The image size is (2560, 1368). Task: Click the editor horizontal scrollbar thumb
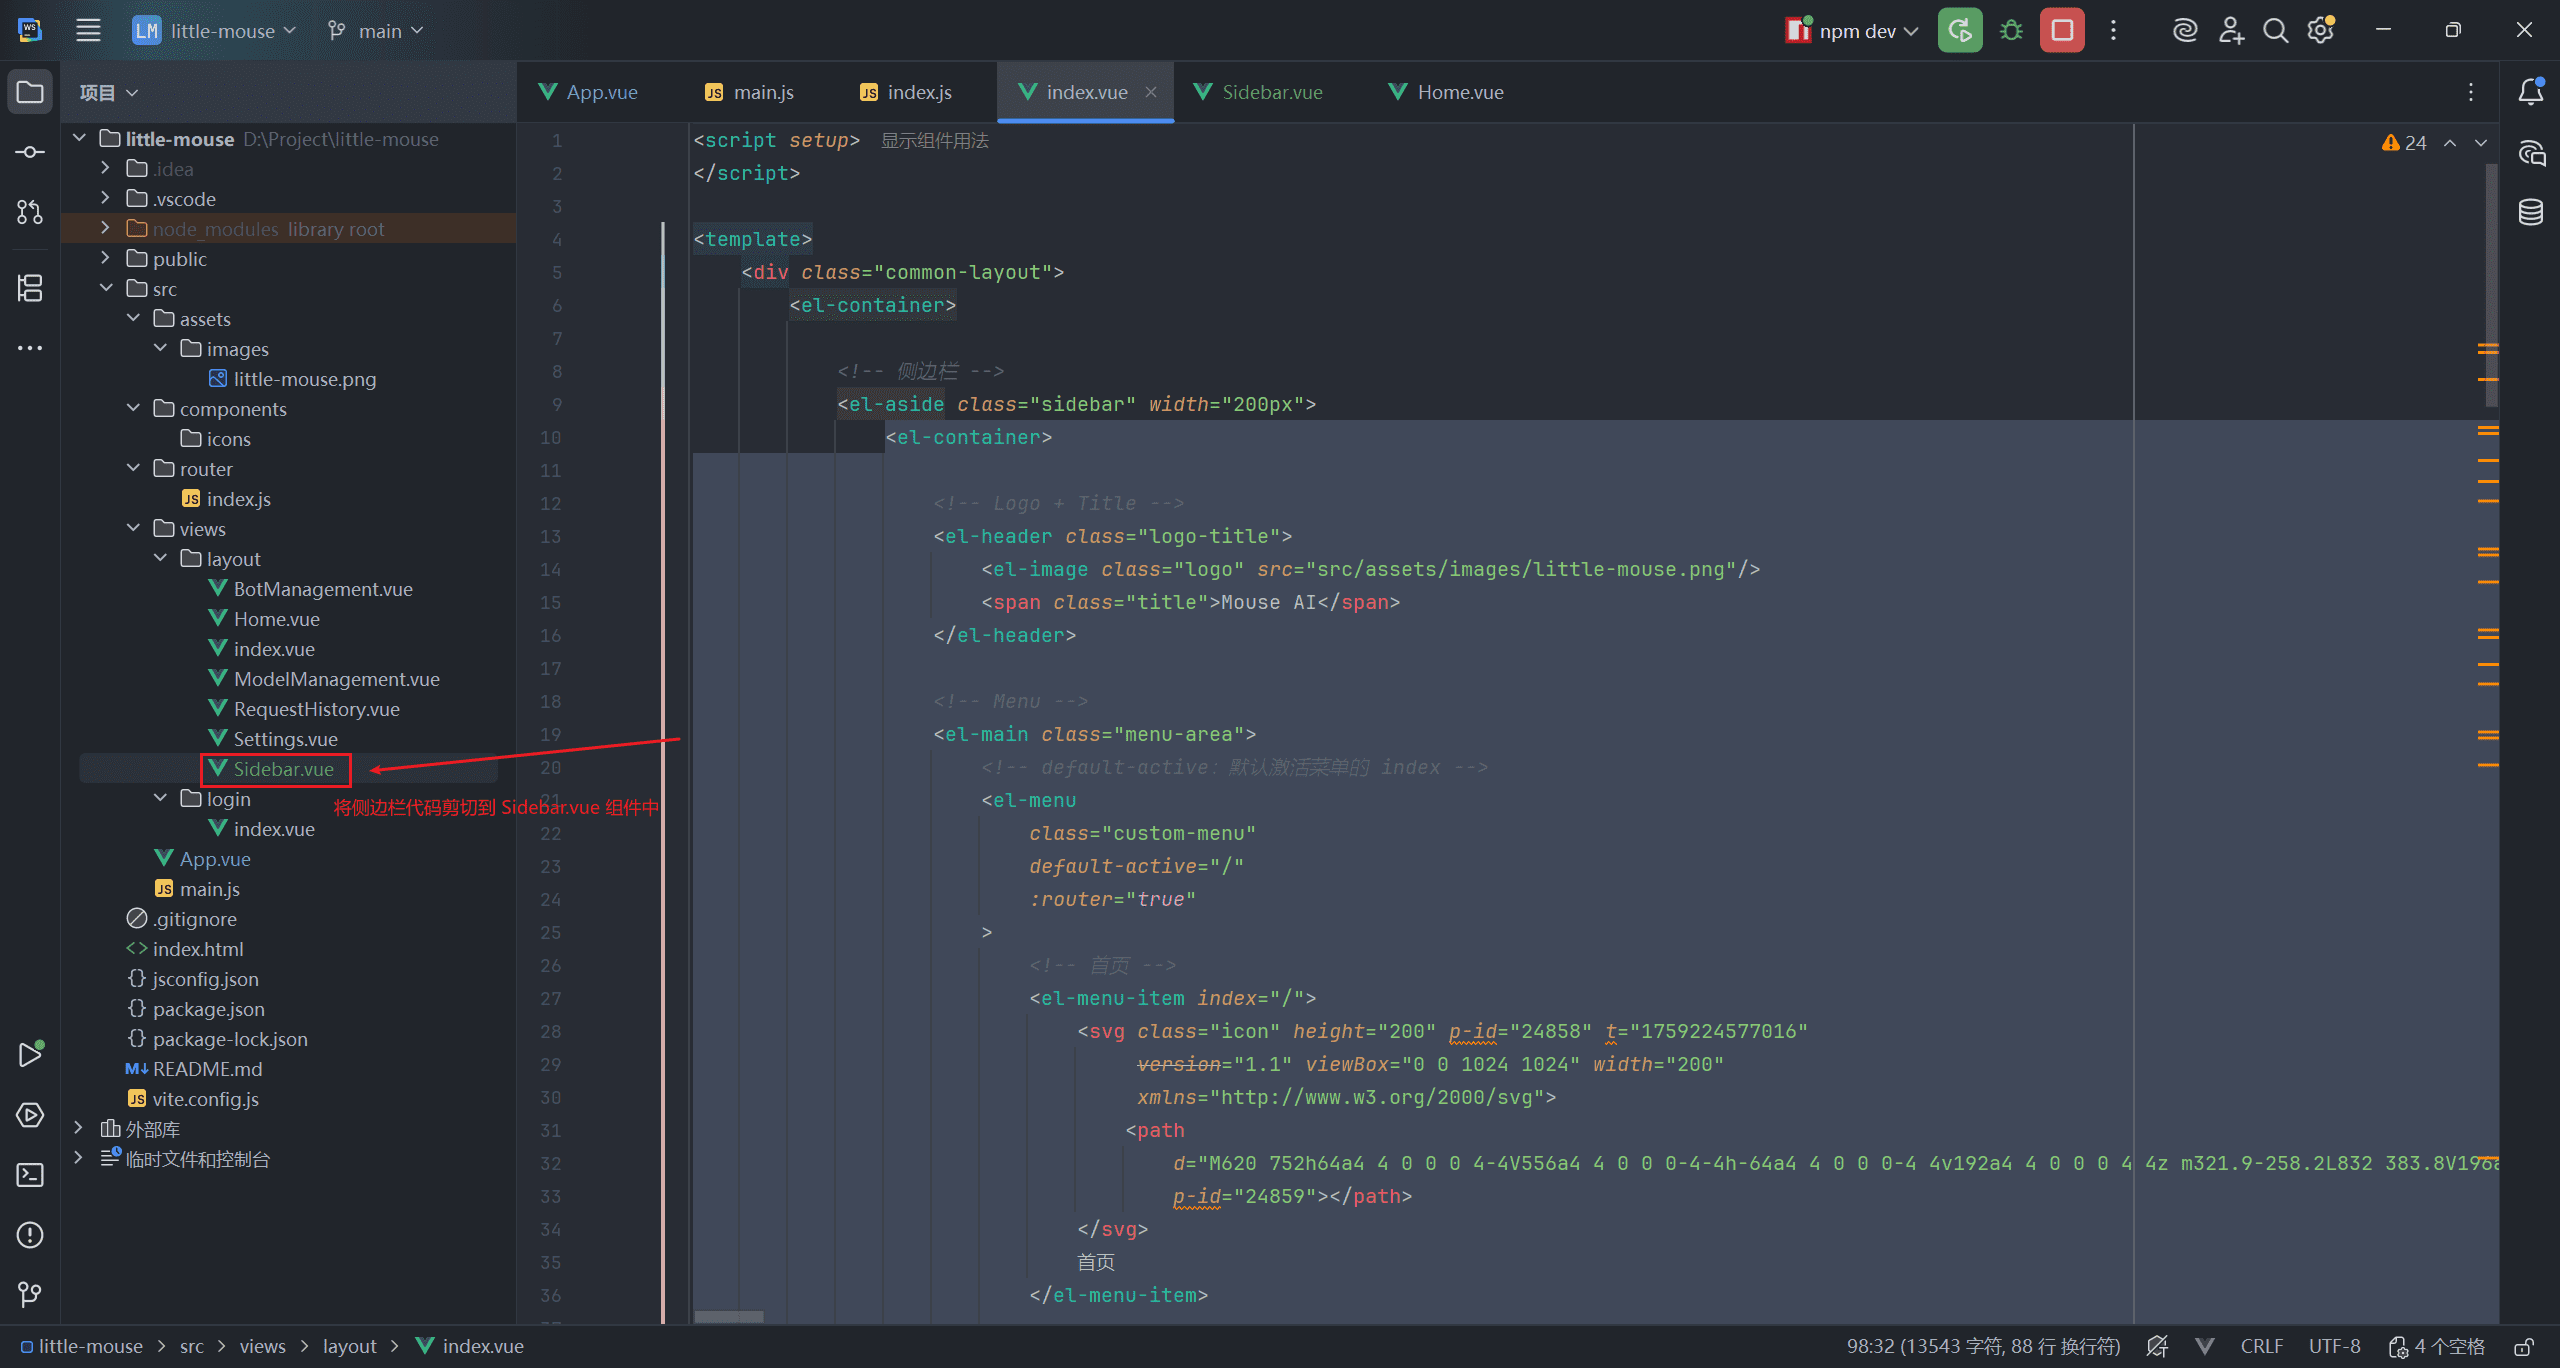[729, 1317]
